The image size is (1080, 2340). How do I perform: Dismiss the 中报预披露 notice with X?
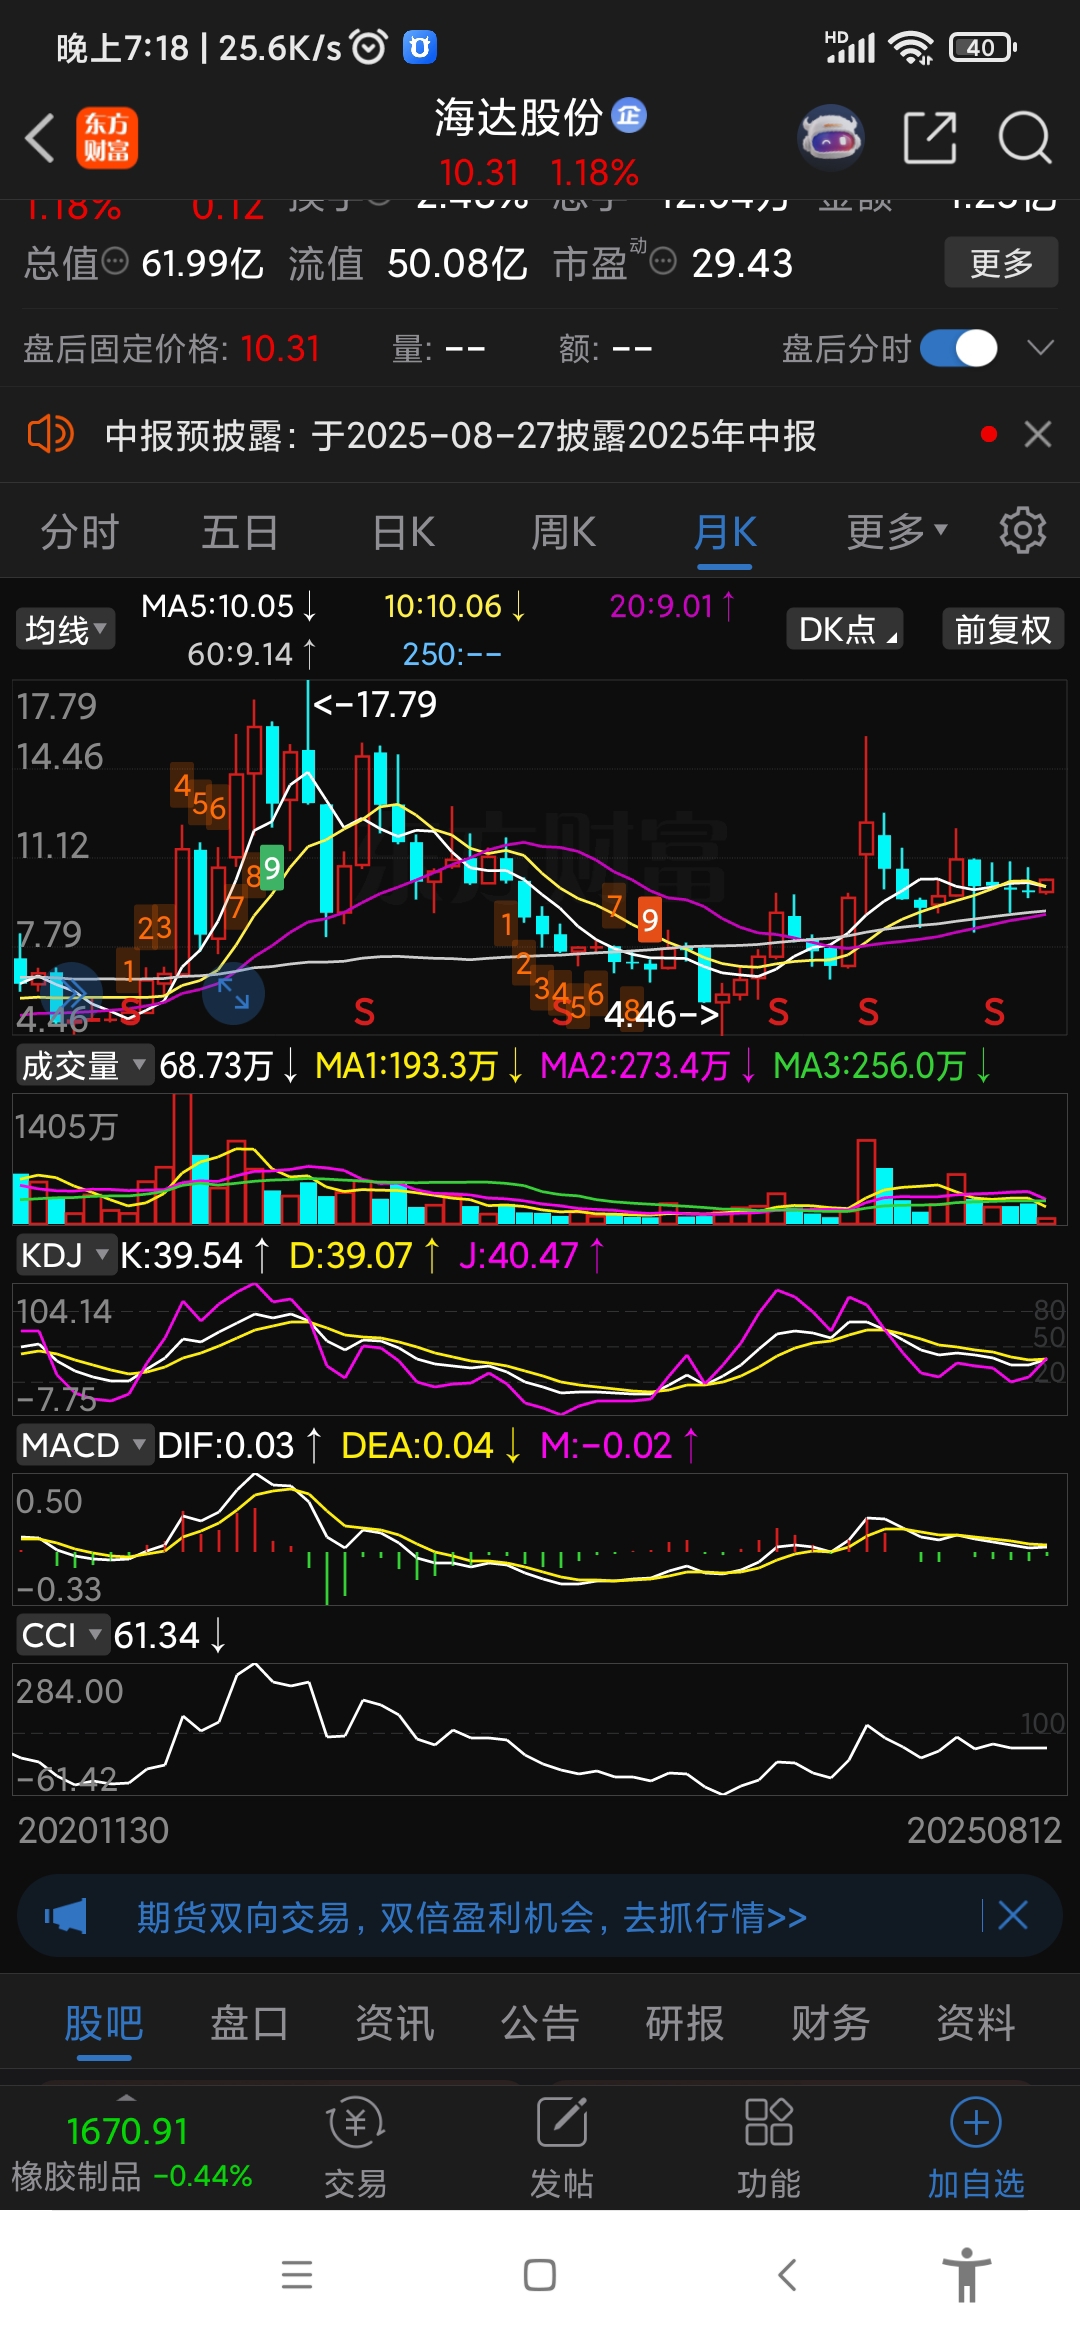point(1038,434)
